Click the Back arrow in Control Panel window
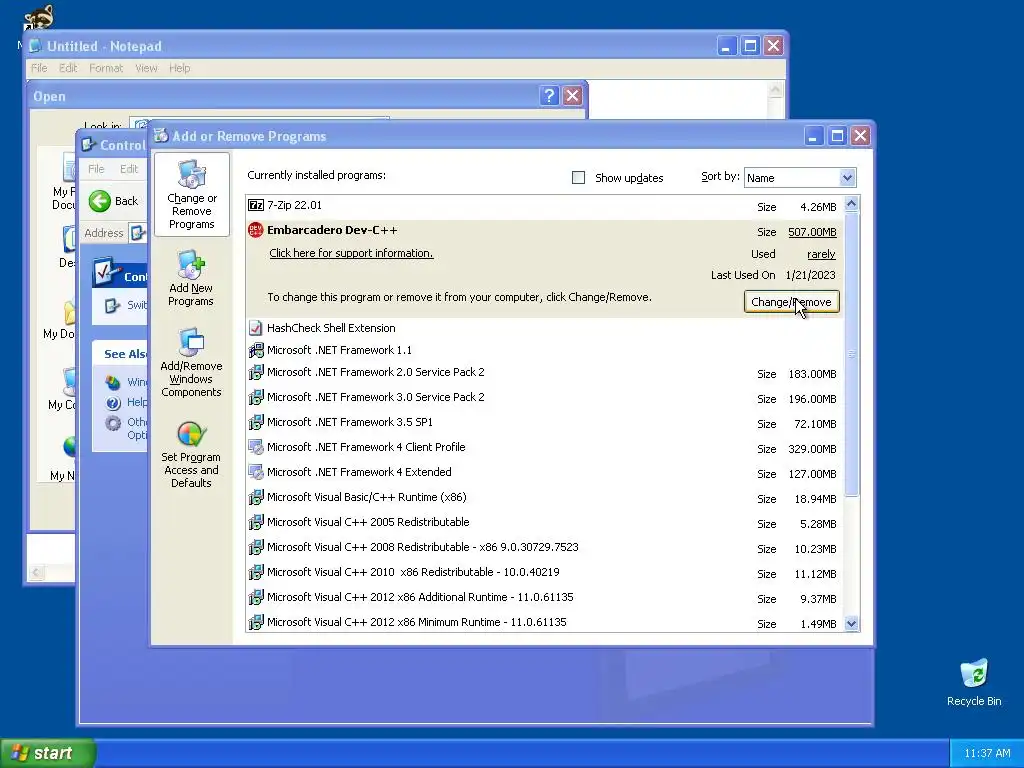Viewport: 1024px width, 768px height. coord(100,201)
